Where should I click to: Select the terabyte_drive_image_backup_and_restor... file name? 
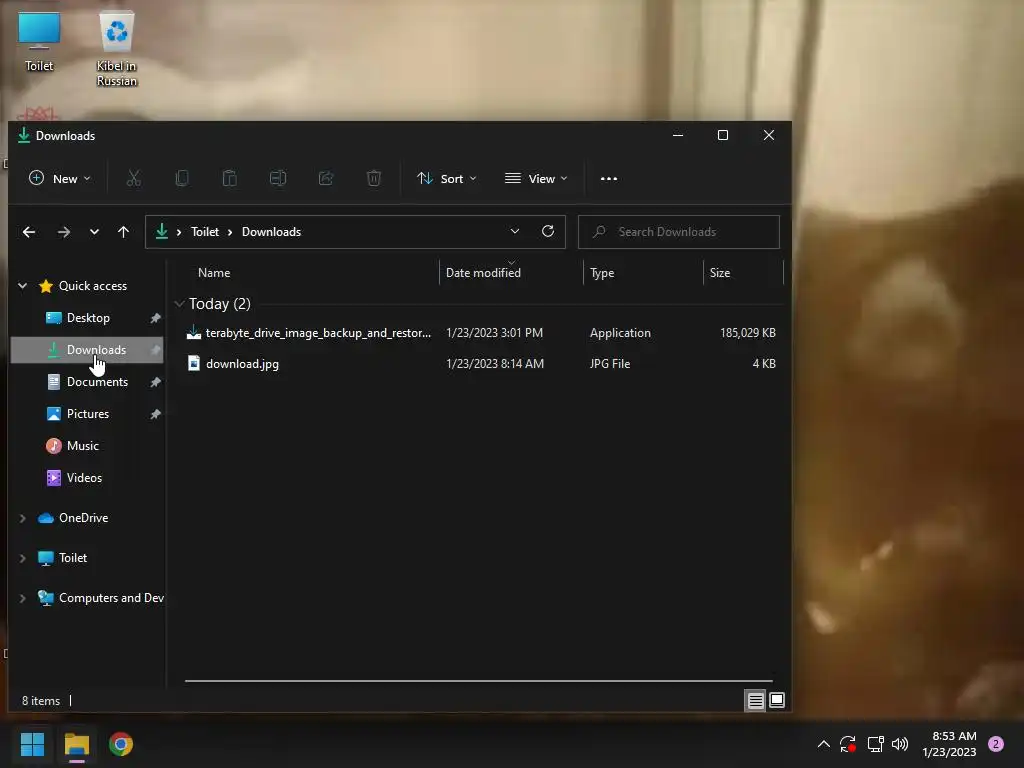click(x=318, y=333)
